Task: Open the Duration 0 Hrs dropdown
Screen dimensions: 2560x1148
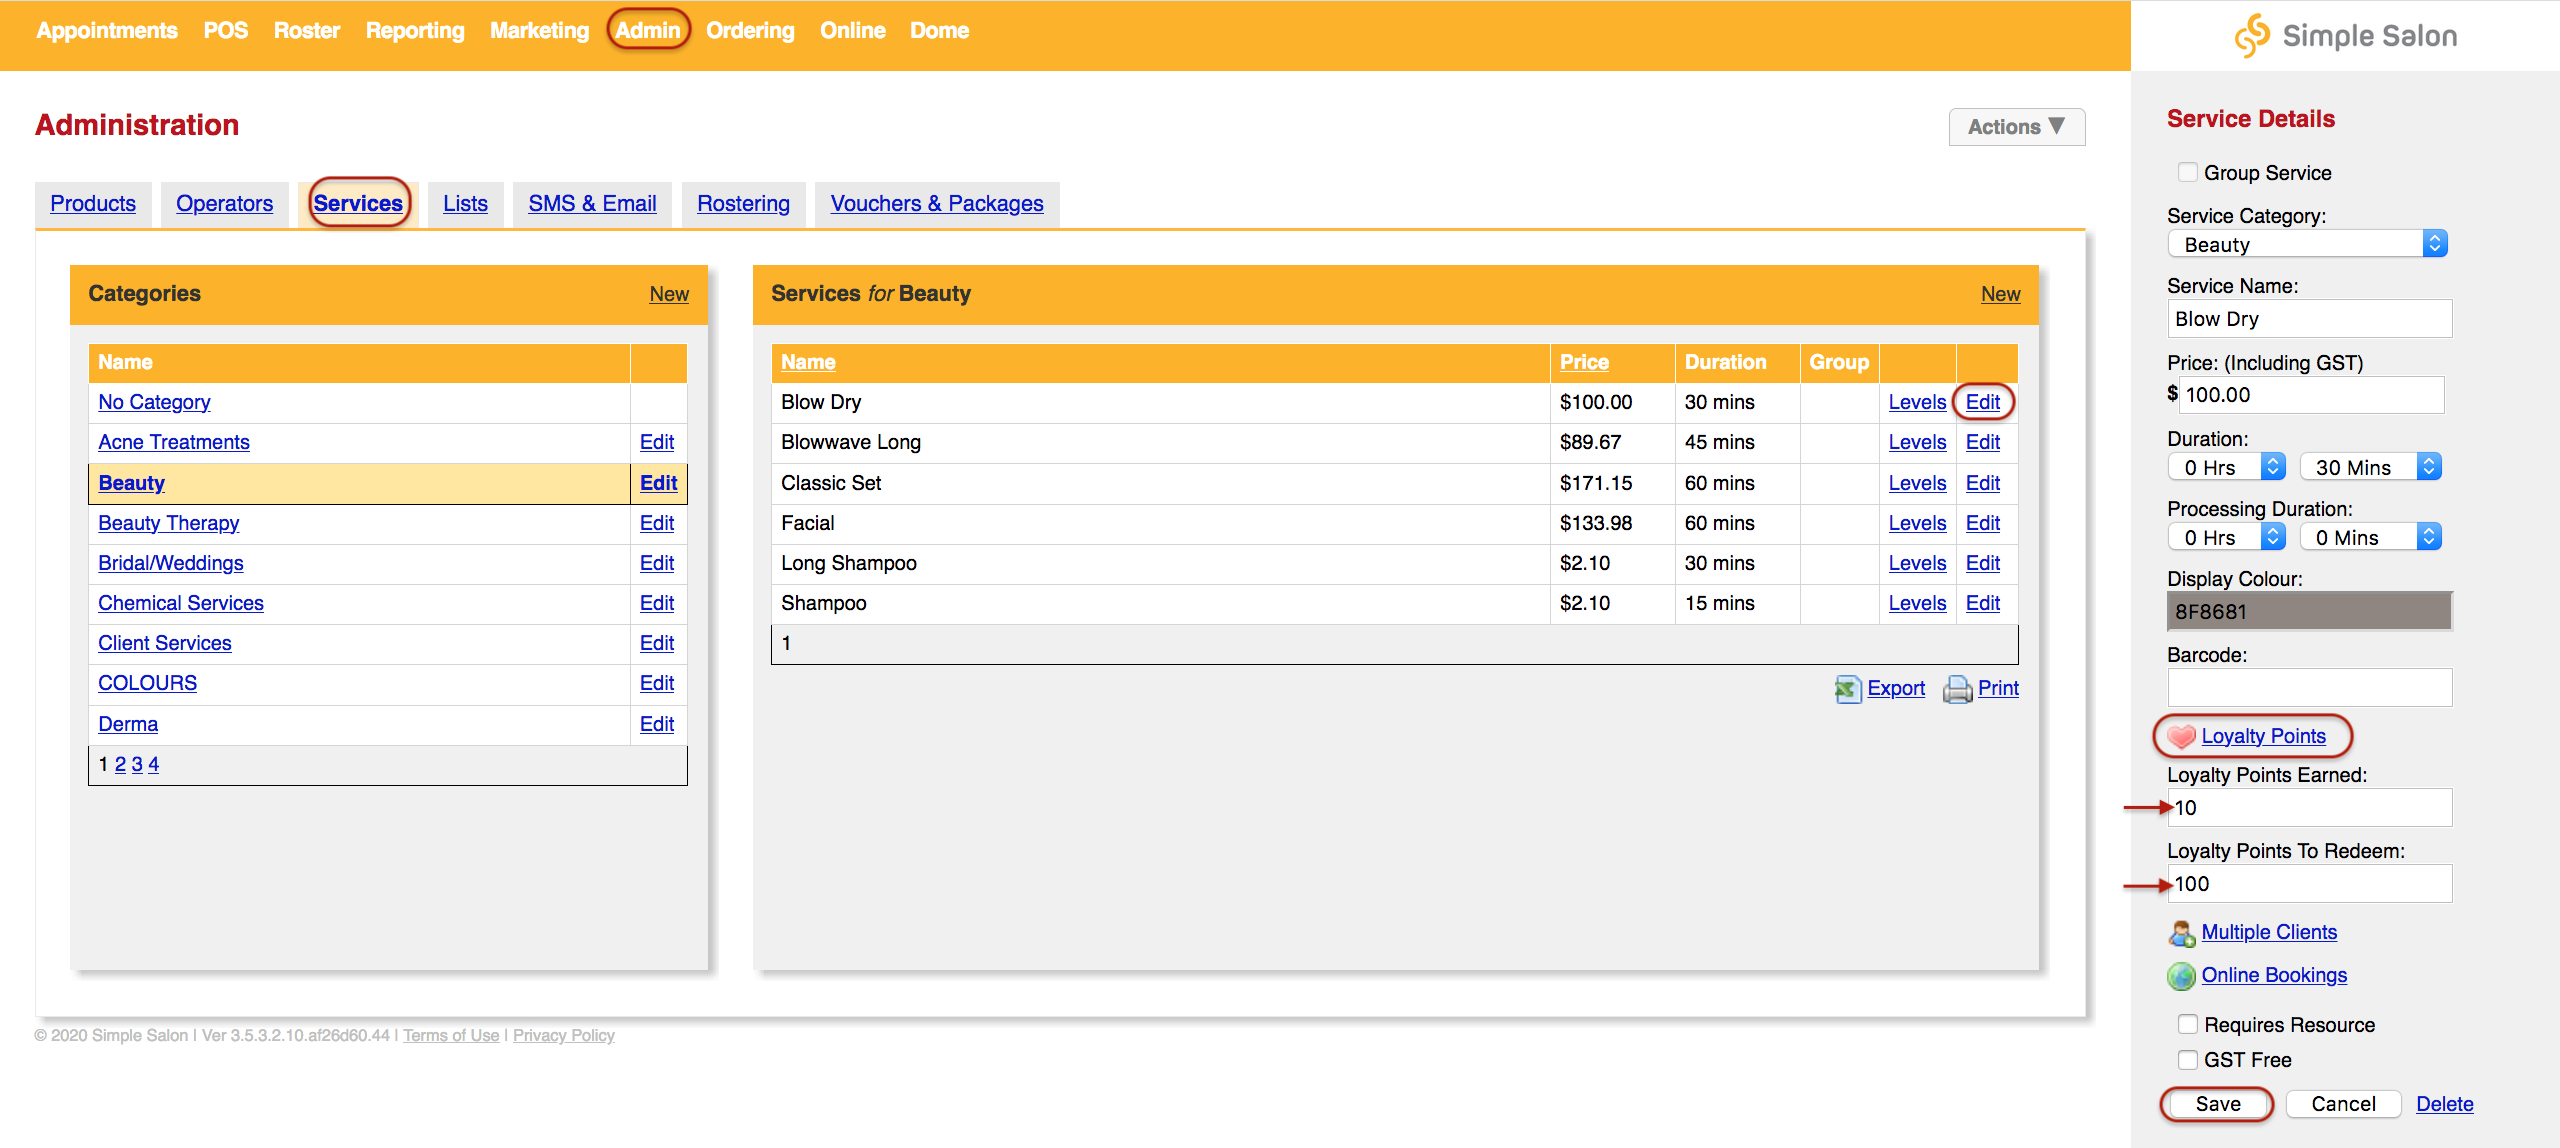Action: 2226,467
